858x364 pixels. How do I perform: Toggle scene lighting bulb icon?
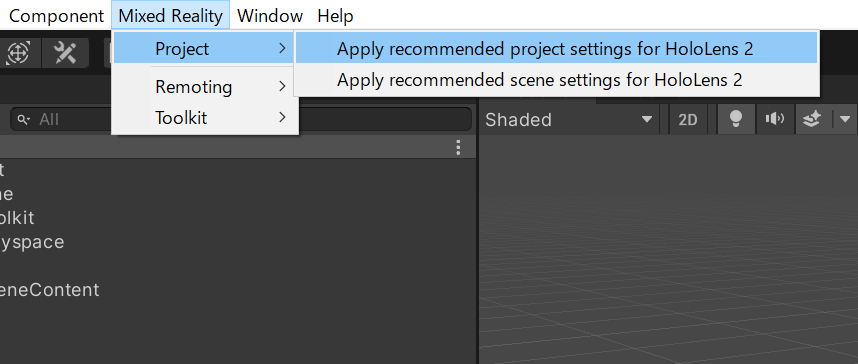(x=736, y=119)
